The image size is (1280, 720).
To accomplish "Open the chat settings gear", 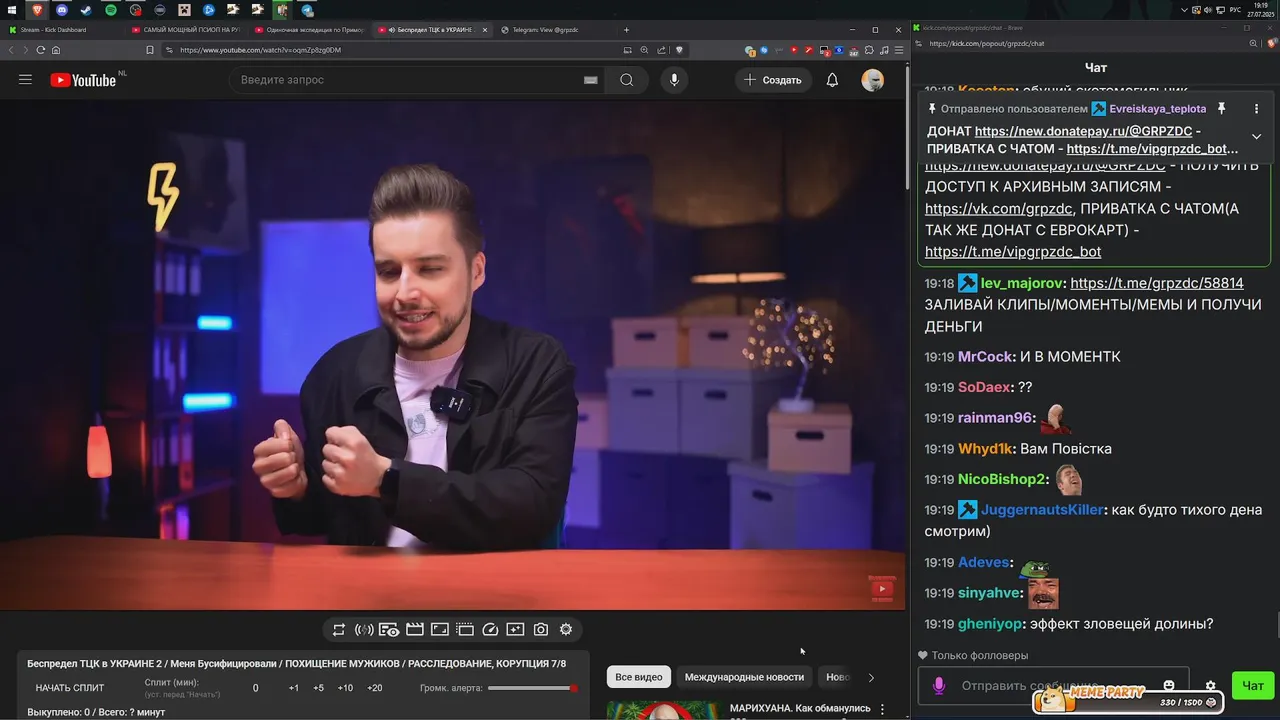I will pyautogui.click(x=1211, y=686).
